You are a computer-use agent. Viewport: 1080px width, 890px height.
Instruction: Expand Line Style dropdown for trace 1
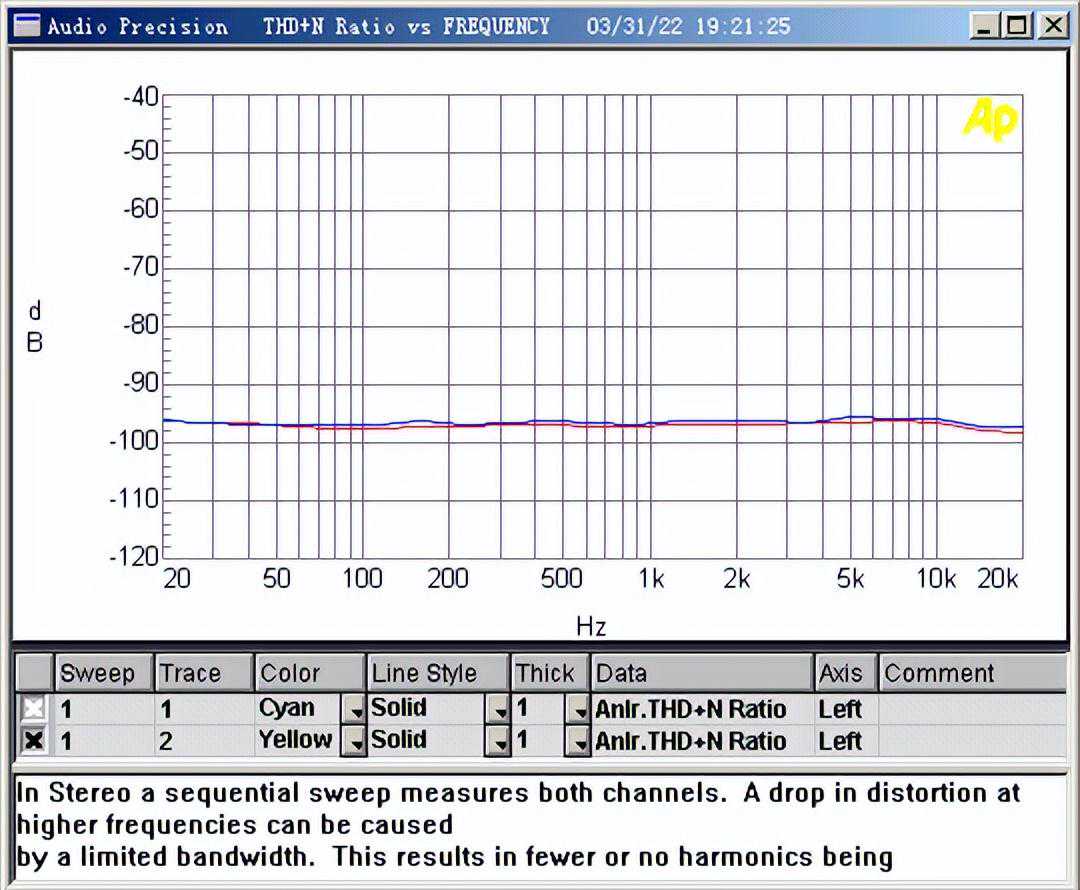(x=498, y=710)
